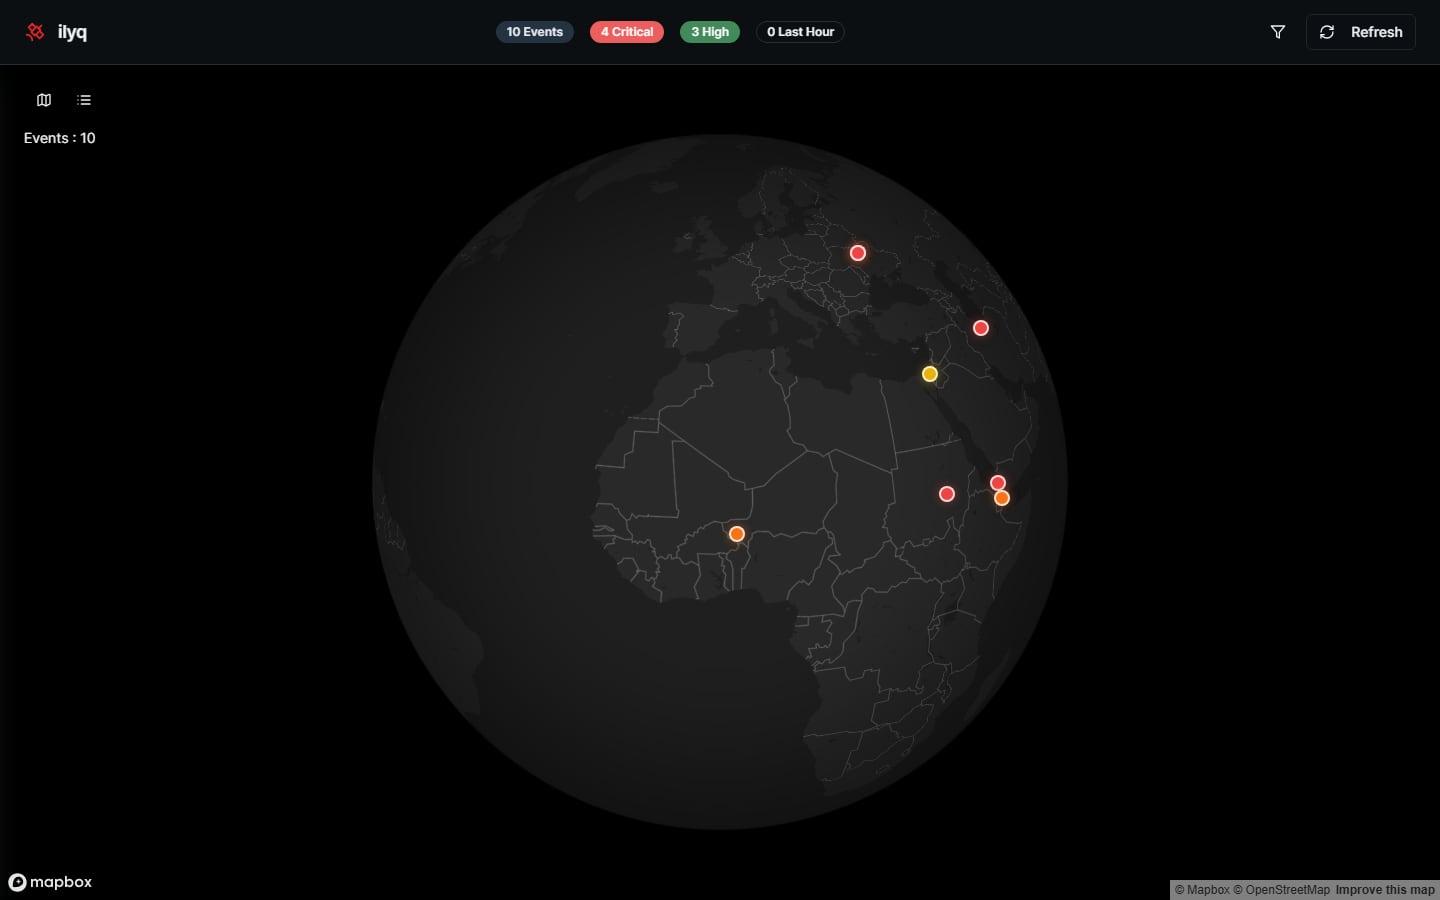1440x900 pixels.
Task: Click the ilyq app title
Action: pos(72,32)
